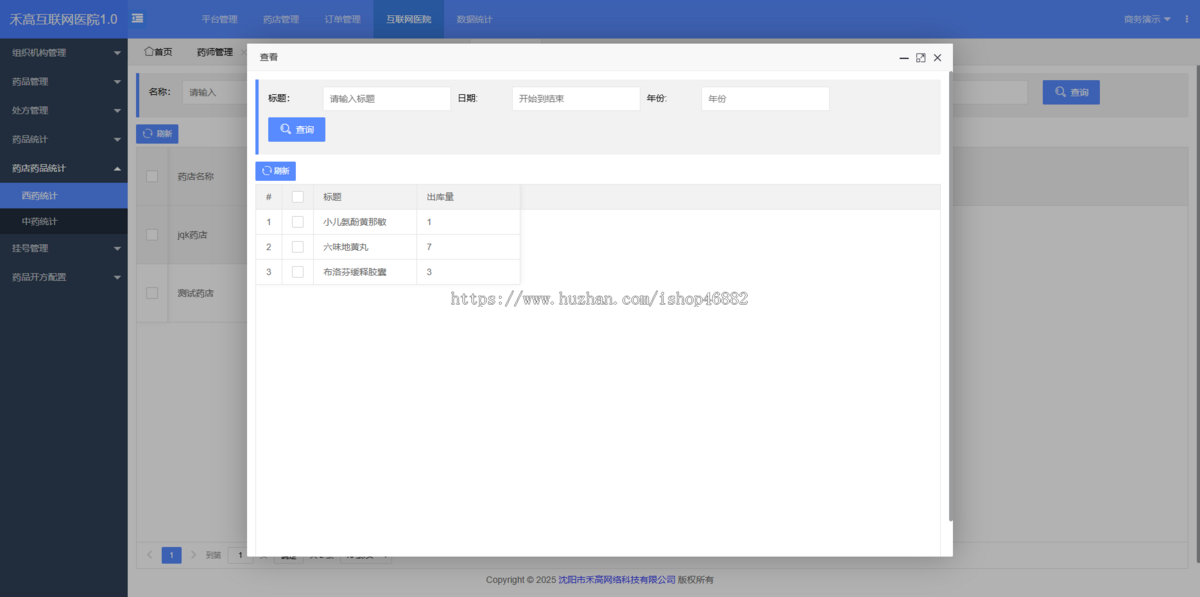The height and width of the screenshot is (597, 1200).
Task: Go to previous page arrow in pagination
Action: [x=150, y=555]
